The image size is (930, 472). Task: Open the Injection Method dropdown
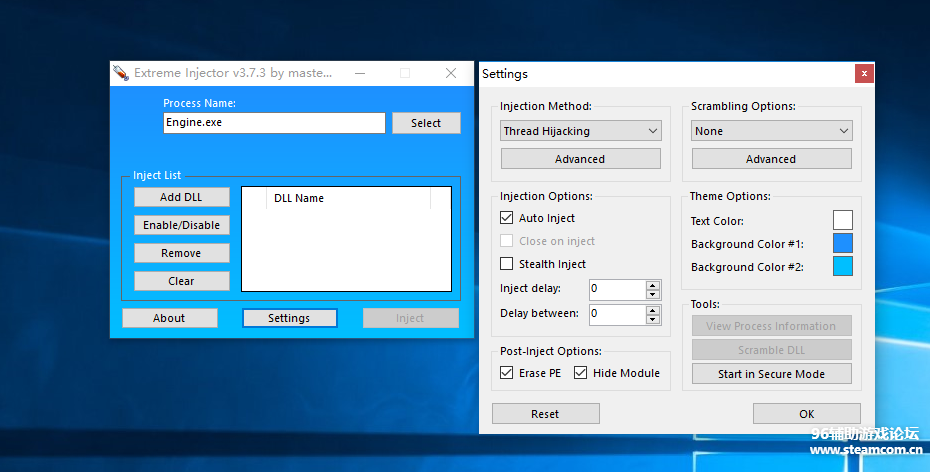pyautogui.click(x=581, y=130)
